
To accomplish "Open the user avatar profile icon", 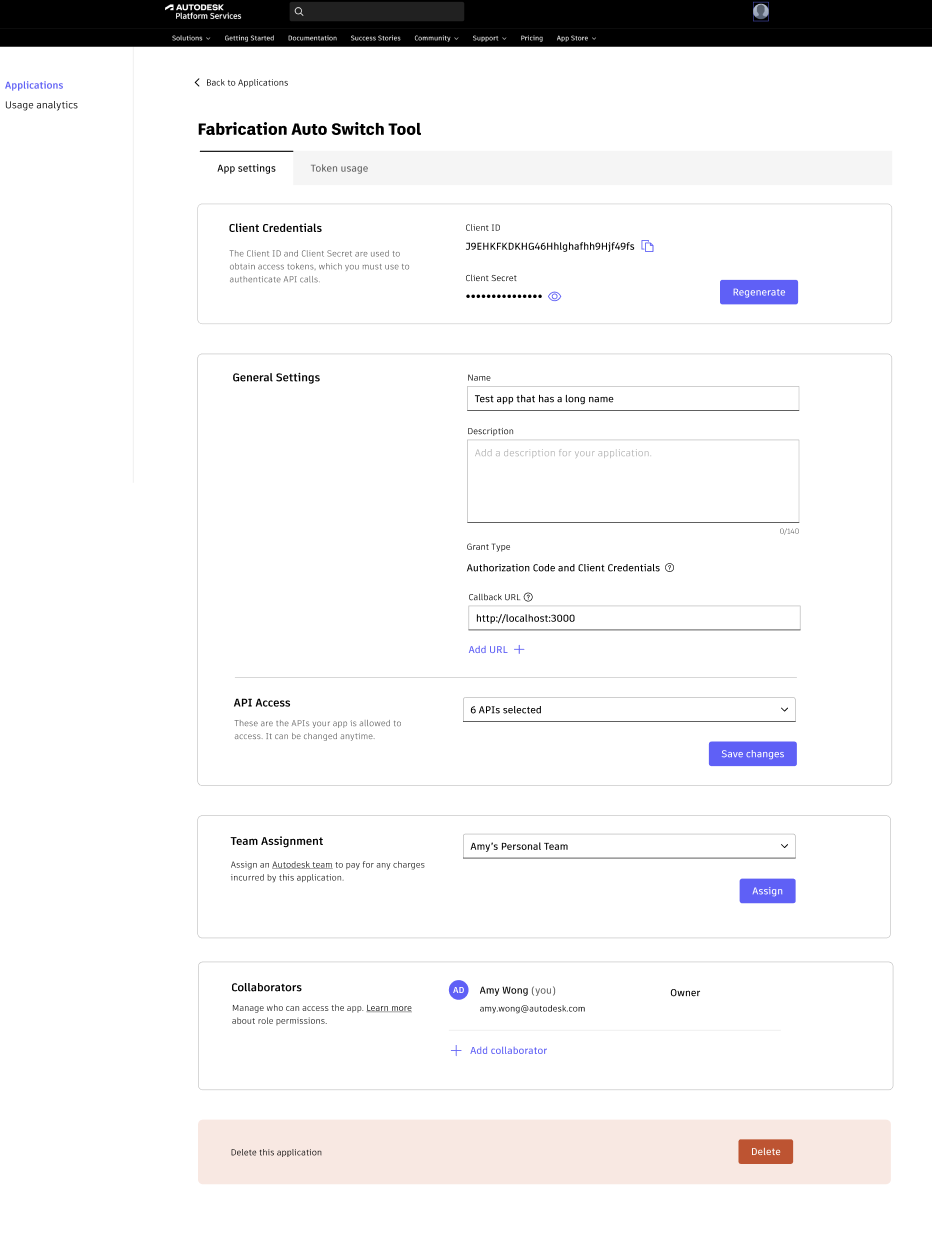I will coord(760,11).
